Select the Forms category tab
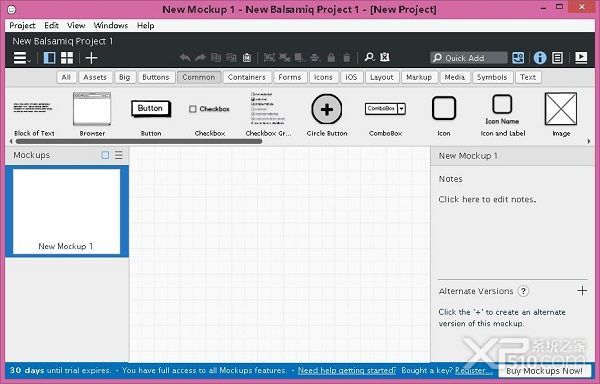The height and width of the screenshot is (384, 600). [290, 77]
